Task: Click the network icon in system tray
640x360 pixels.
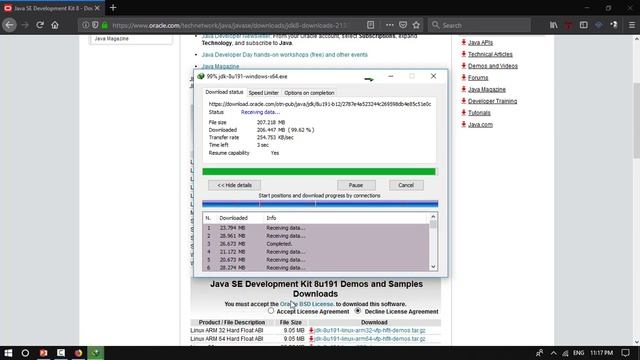Action: click(x=565, y=353)
